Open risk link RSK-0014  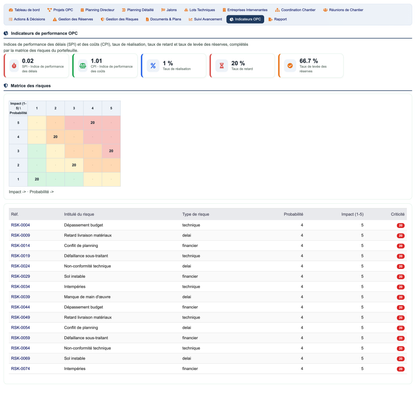click(20, 246)
